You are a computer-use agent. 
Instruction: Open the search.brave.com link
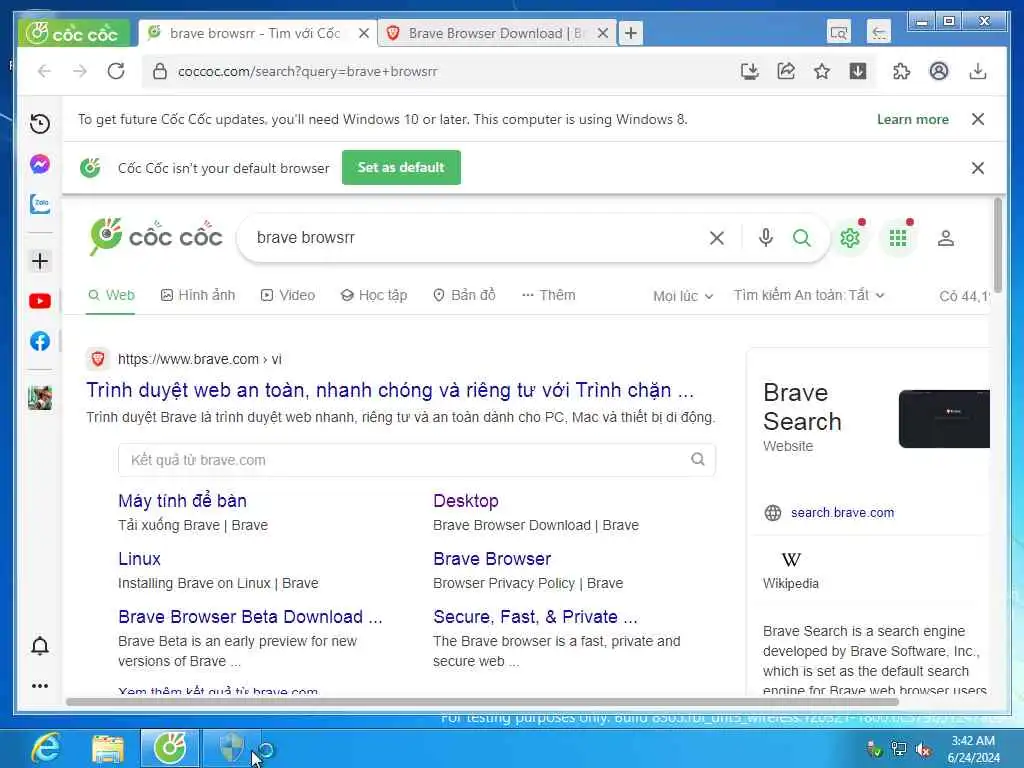(842, 513)
